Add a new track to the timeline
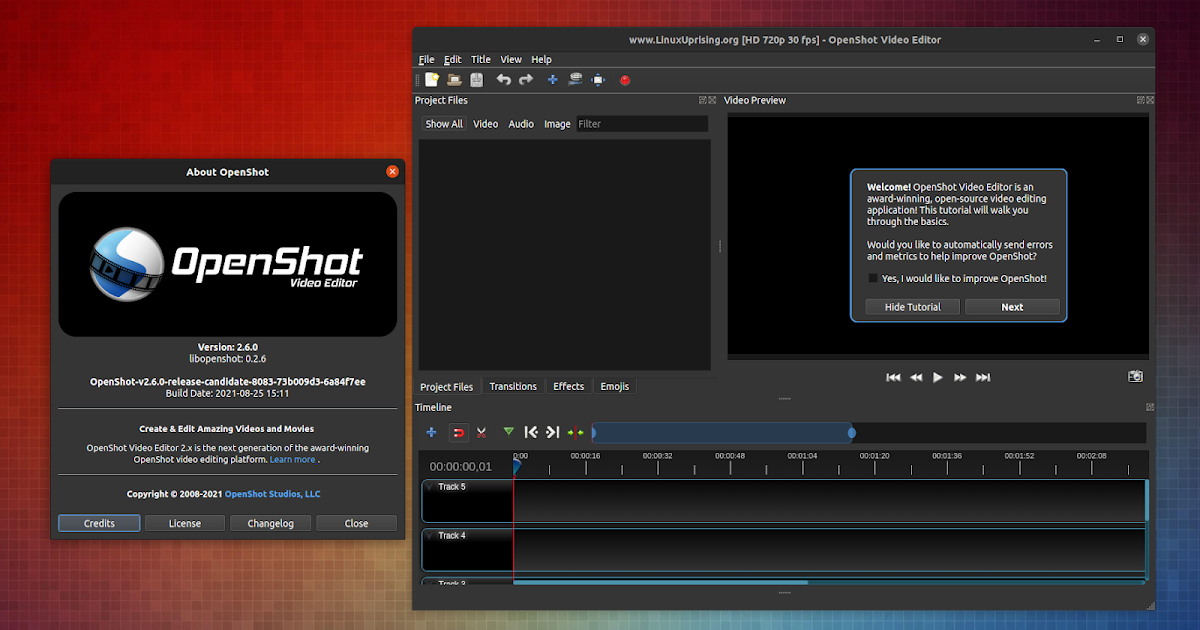Screen dimensions: 1200x630 tap(431, 432)
